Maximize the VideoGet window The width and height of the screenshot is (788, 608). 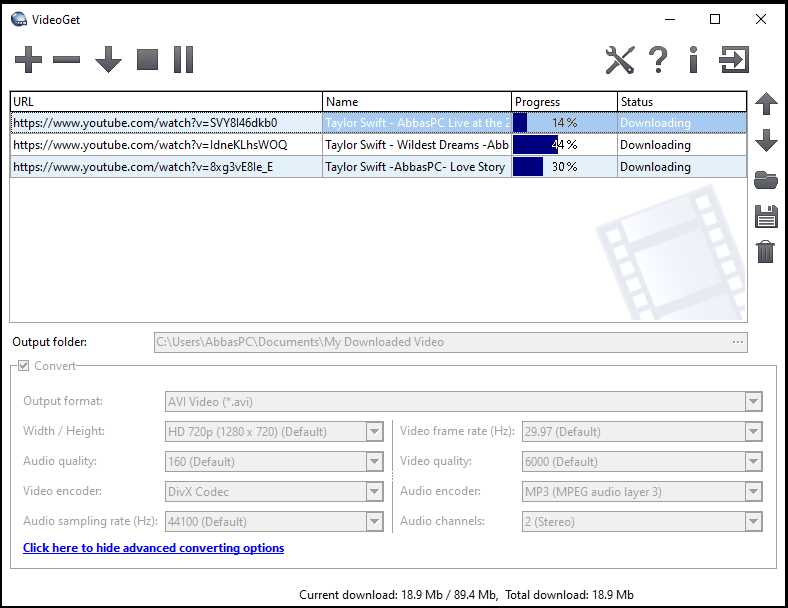point(715,20)
